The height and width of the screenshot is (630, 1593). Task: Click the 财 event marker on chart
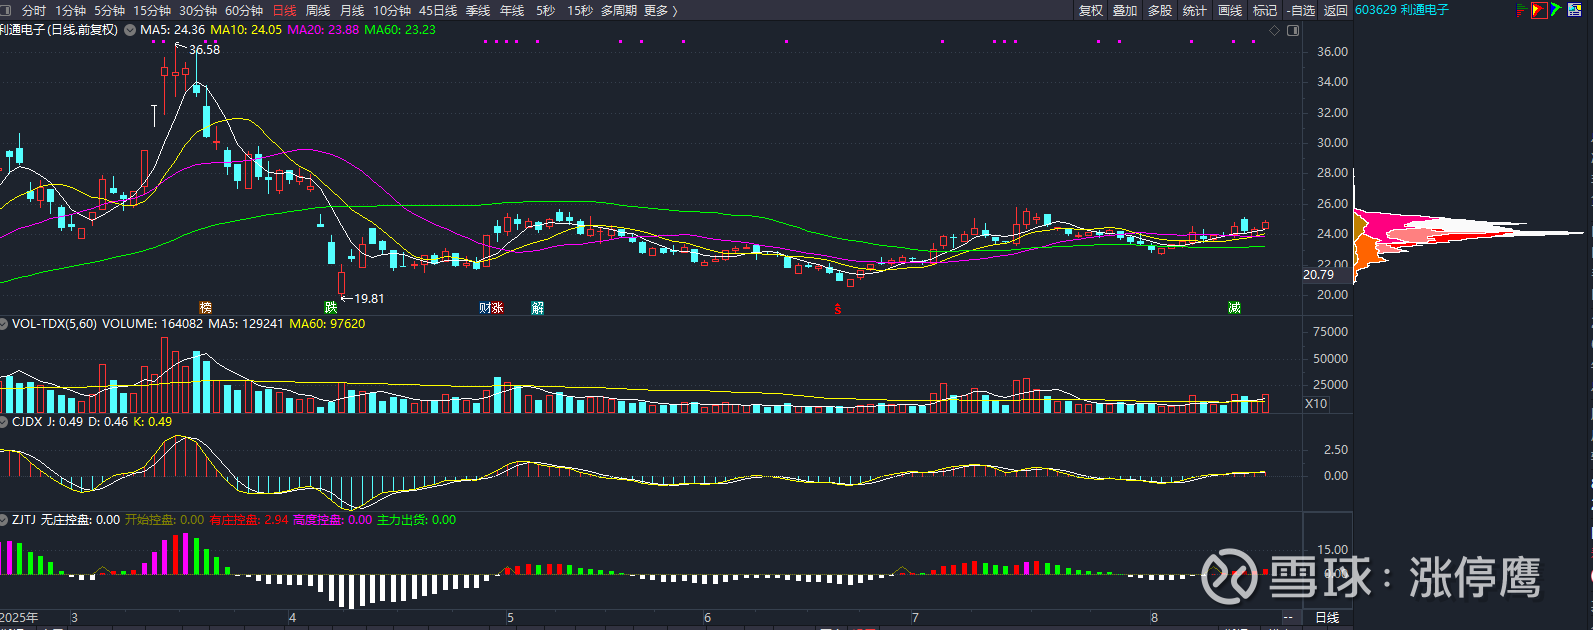[485, 308]
